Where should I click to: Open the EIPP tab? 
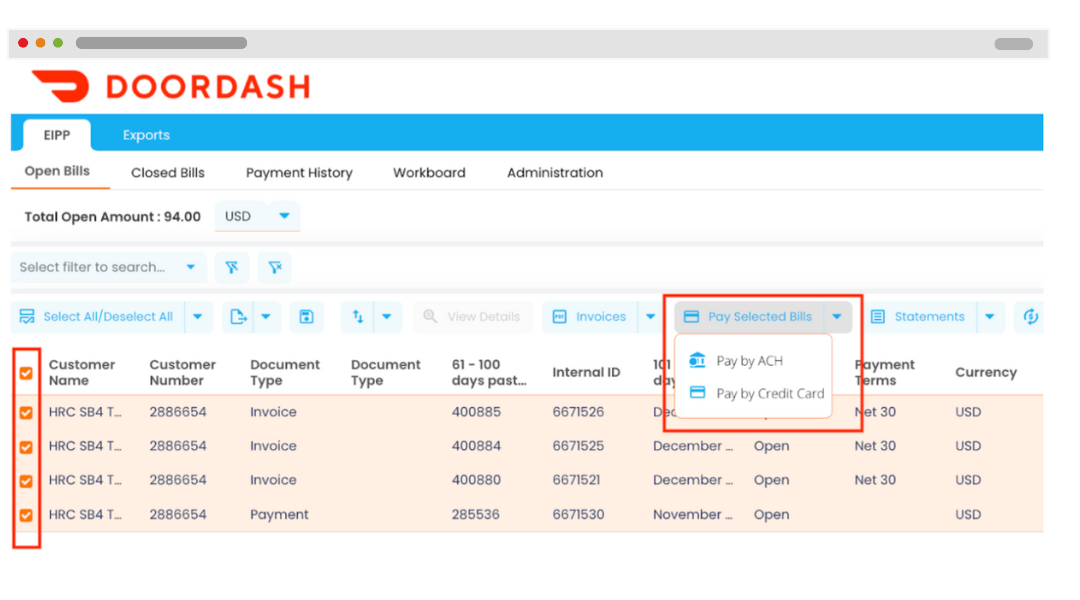pyautogui.click(x=56, y=135)
